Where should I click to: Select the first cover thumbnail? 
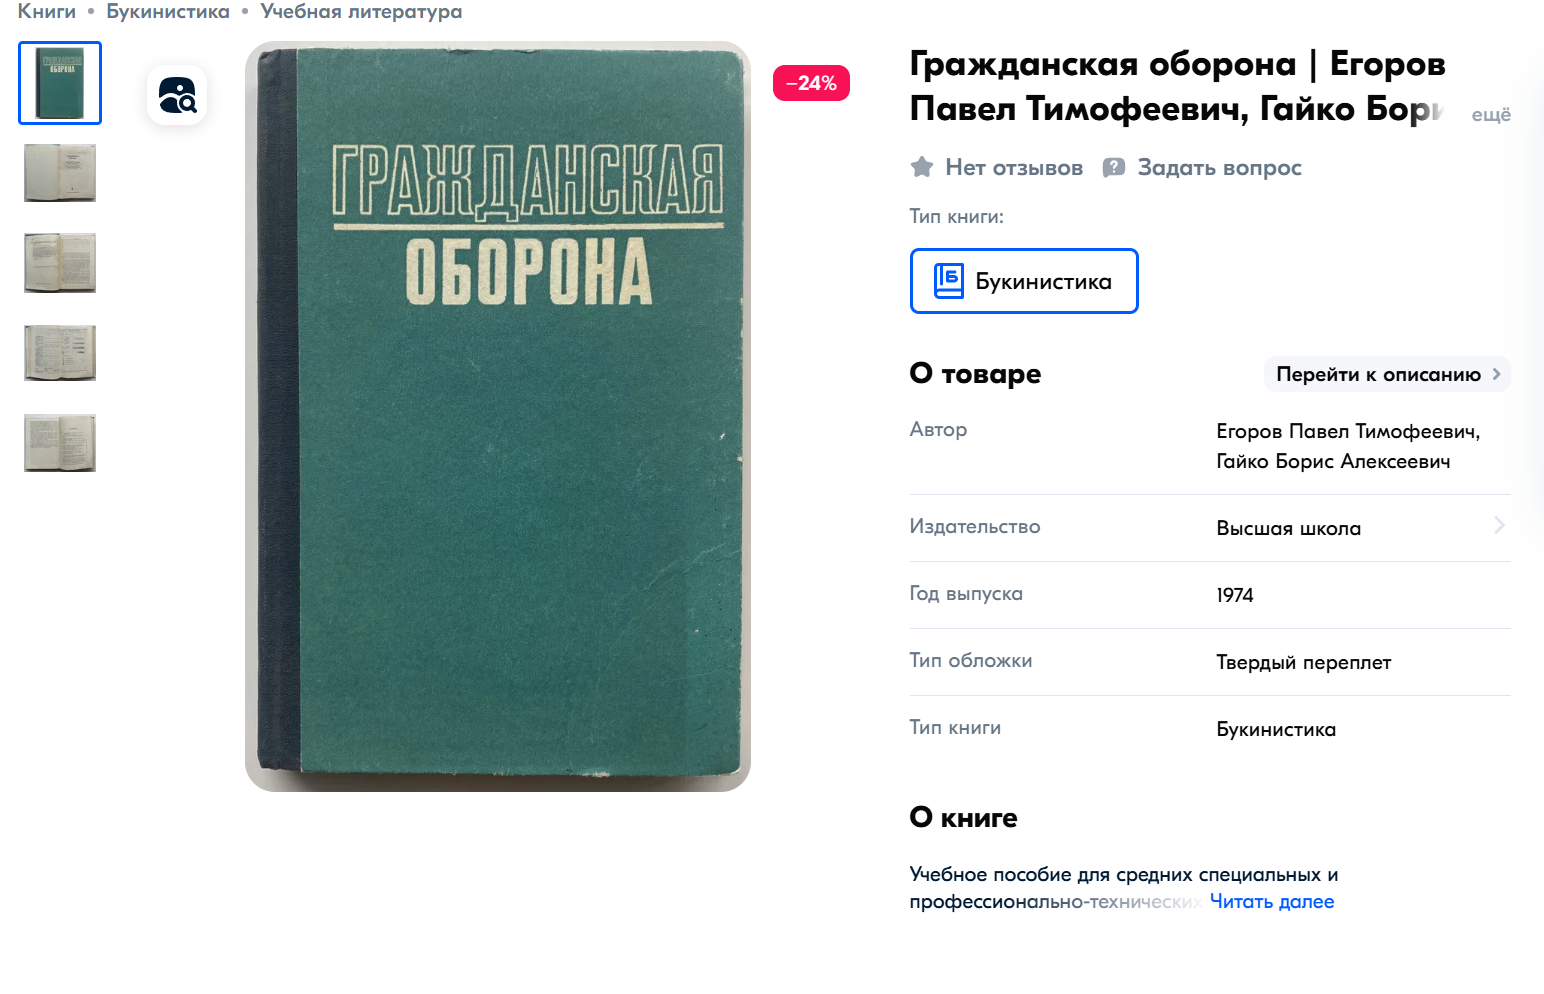(x=60, y=83)
